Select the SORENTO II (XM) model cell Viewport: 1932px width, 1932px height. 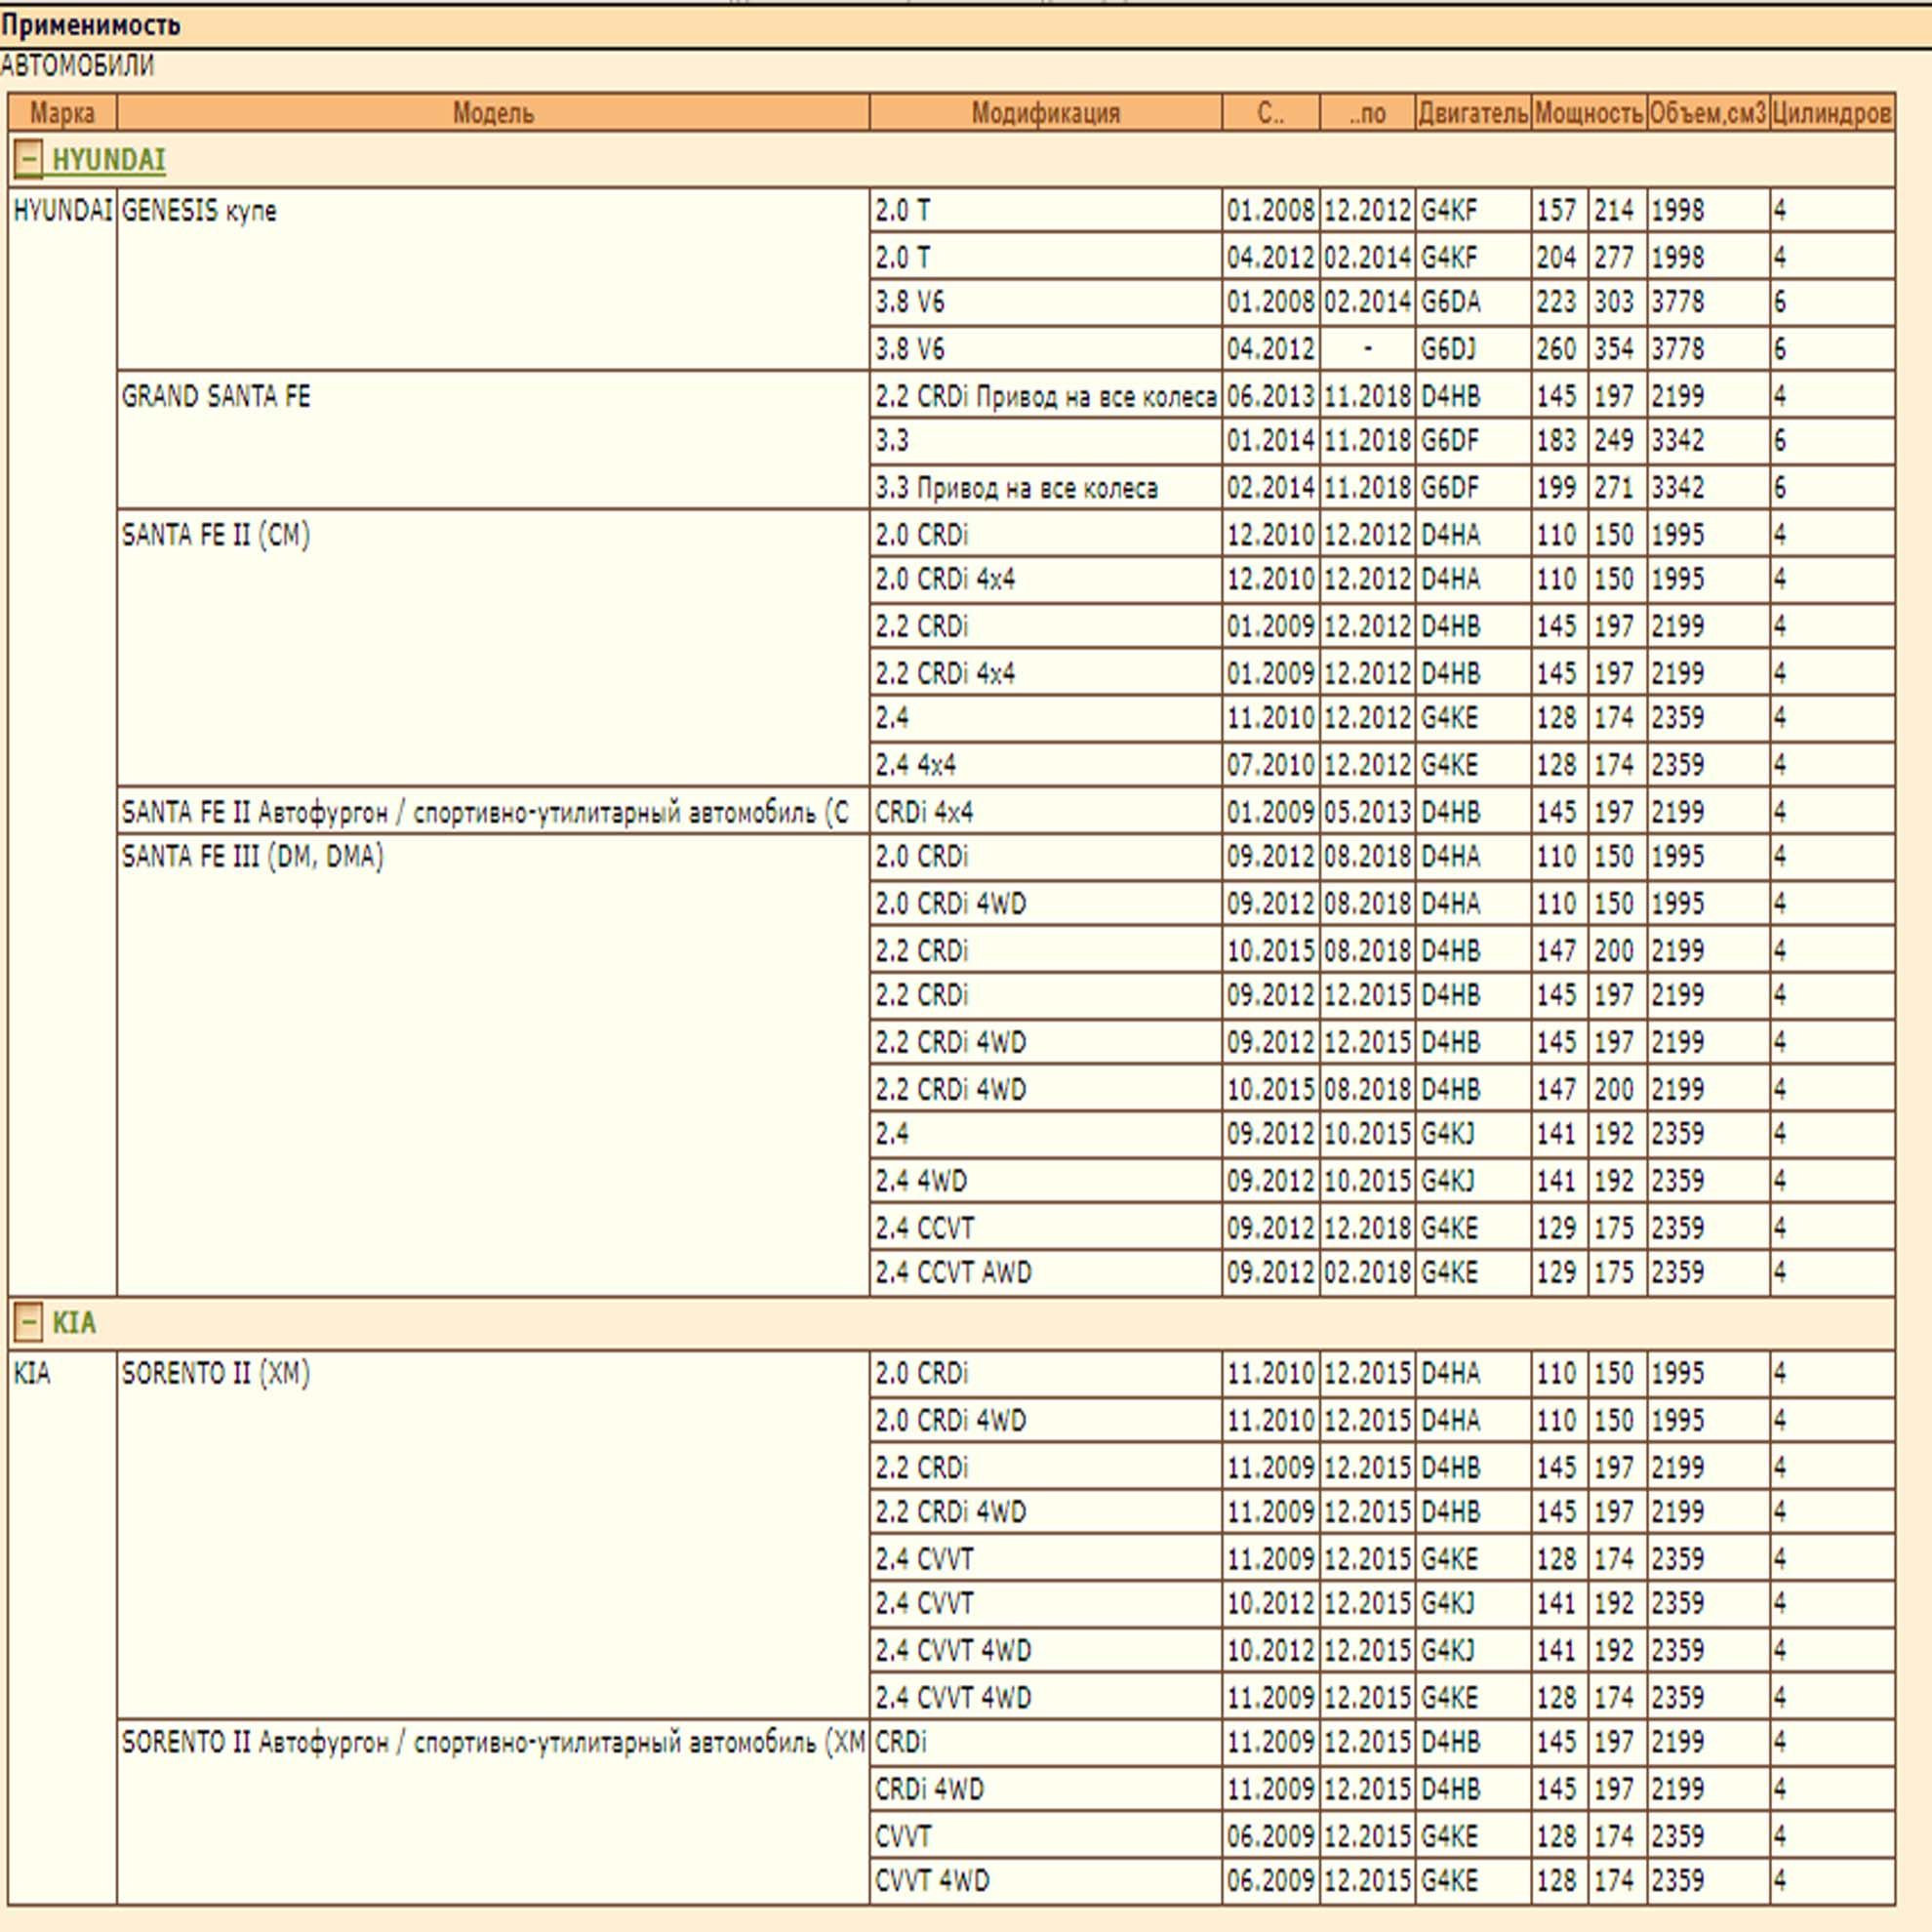point(493,1534)
